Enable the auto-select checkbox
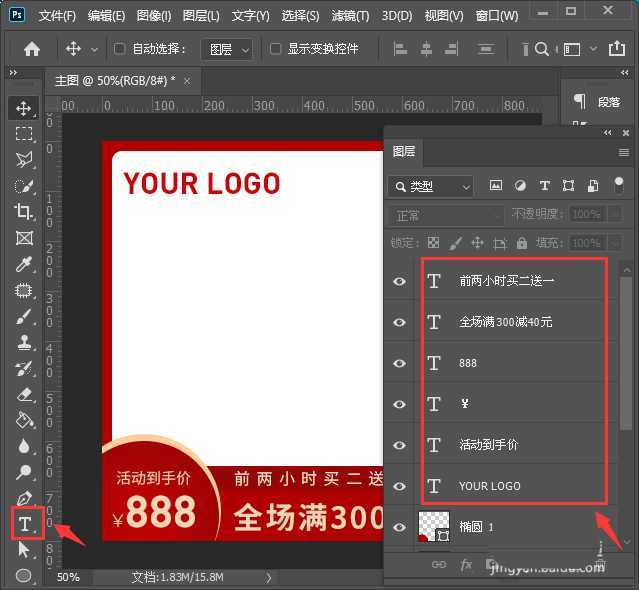Screen dimensions: 639x590 [120, 49]
